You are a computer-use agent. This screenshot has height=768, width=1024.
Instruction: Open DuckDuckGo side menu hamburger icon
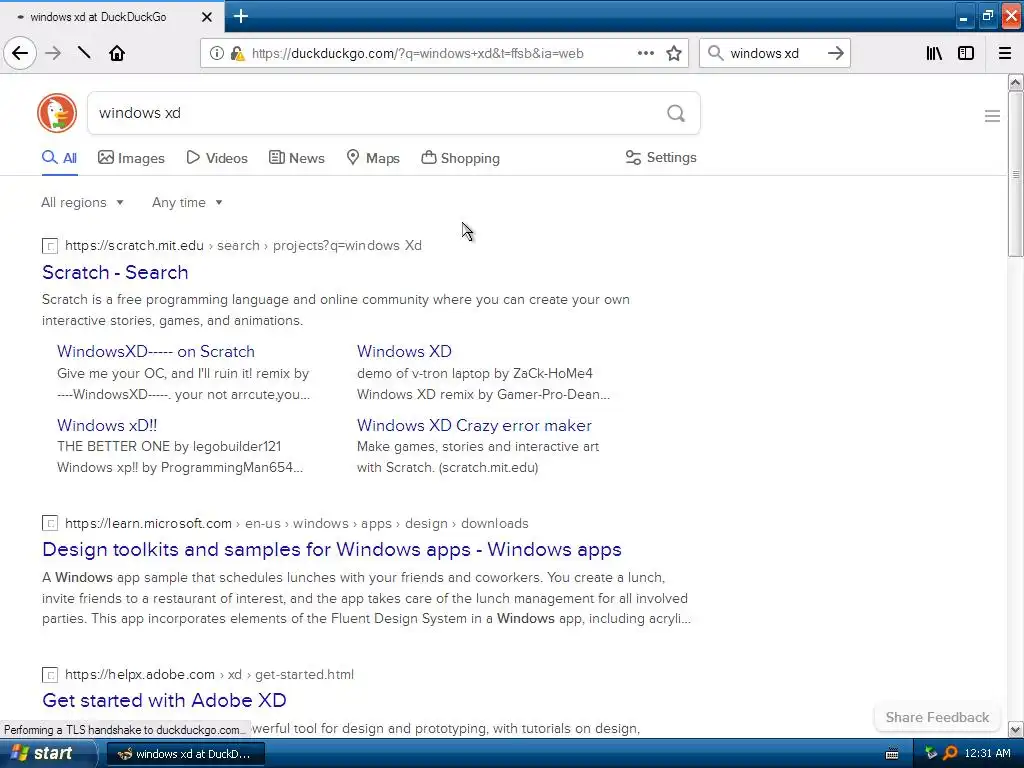992,116
